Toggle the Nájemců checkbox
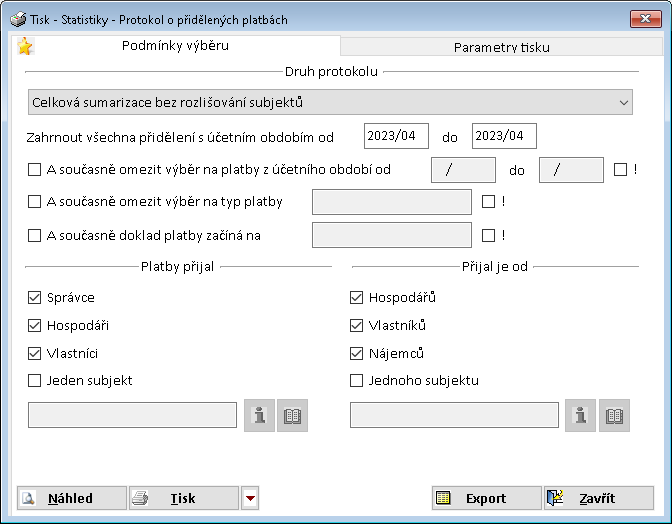Image resolution: width=672 pixels, height=524 pixels. pyautogui.click(x=357, y=353)
